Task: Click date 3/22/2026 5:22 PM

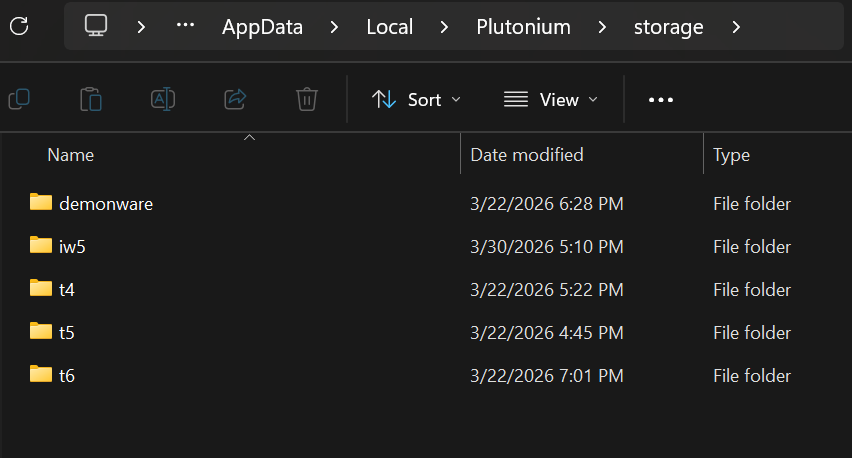Action: tap(547, 290)
